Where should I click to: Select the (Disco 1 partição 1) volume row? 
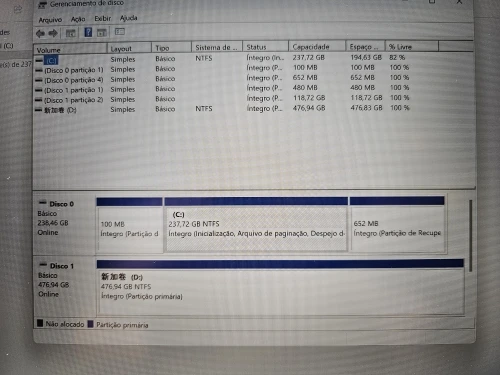tap(222, 89)
